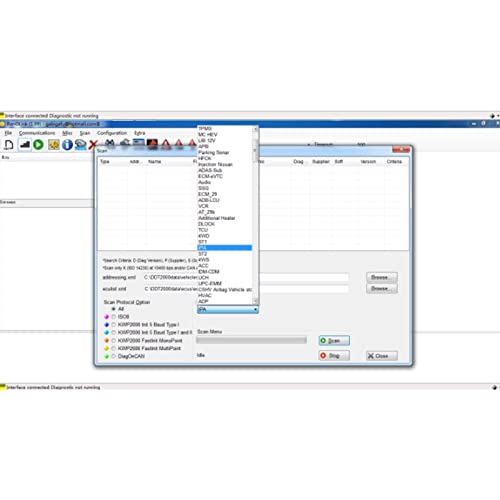This screenshot has width=500, height=500.
Task: Click the magenta dot beside ISO8
Action: [x=107, y=317]
